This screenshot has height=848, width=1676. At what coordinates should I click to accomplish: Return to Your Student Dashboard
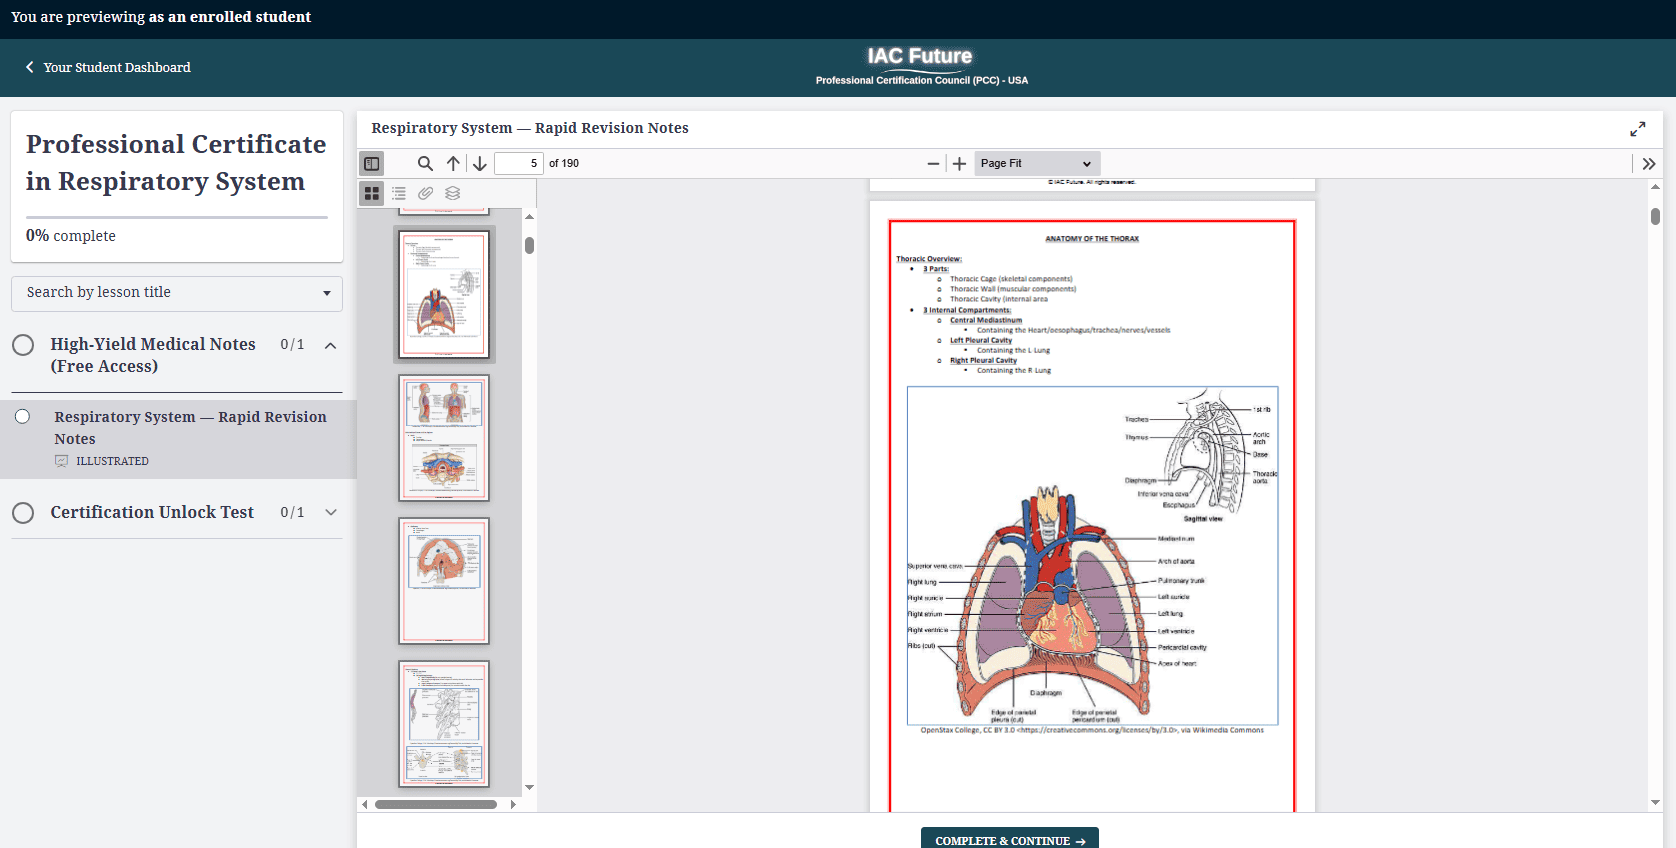(108, 67)
